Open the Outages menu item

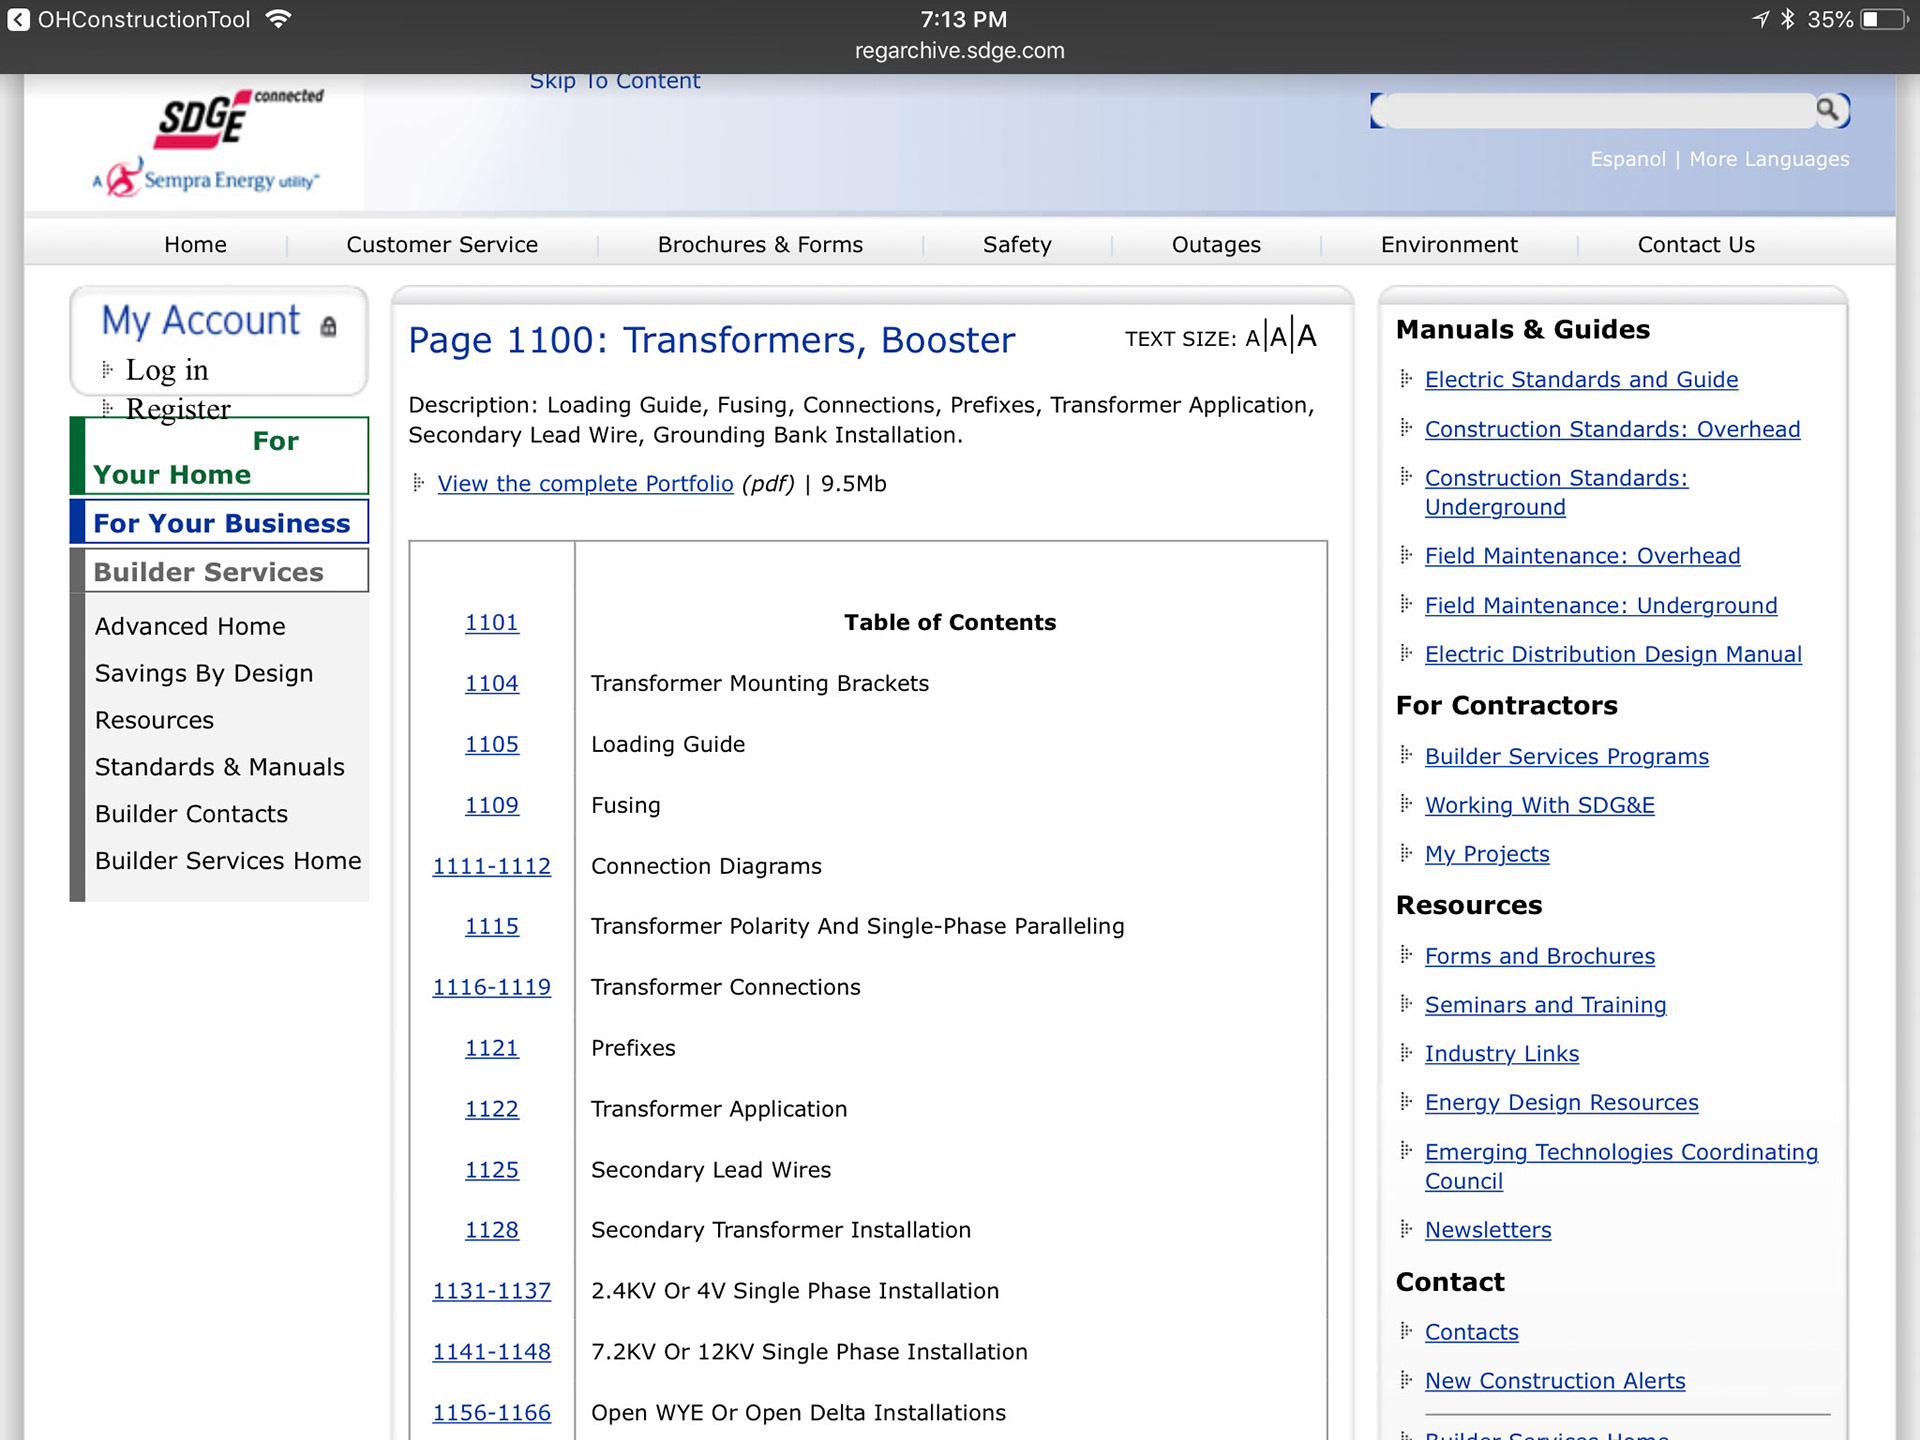coord(1216,244)
